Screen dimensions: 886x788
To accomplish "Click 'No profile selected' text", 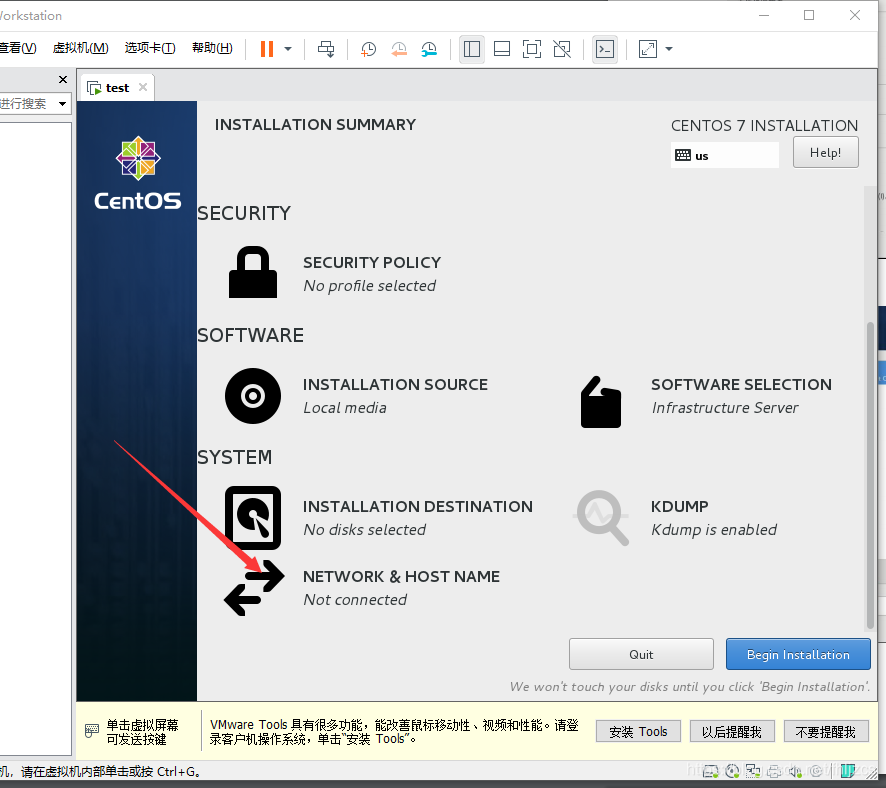I will point(370,286).
